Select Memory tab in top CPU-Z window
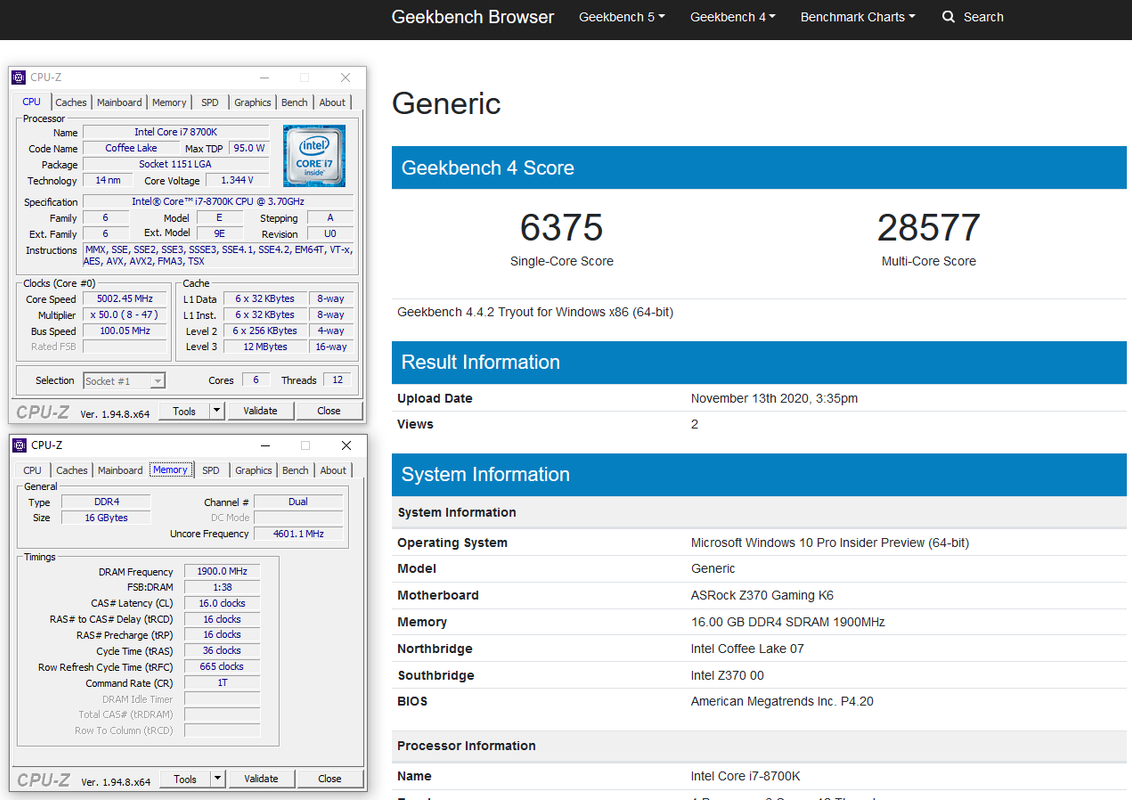Viewport: 1132px width, 800px height. [x=169, y=103]
